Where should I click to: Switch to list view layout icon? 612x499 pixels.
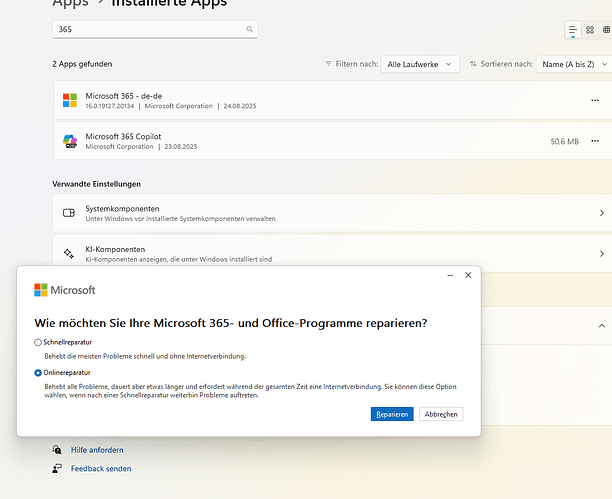[573, 30]
